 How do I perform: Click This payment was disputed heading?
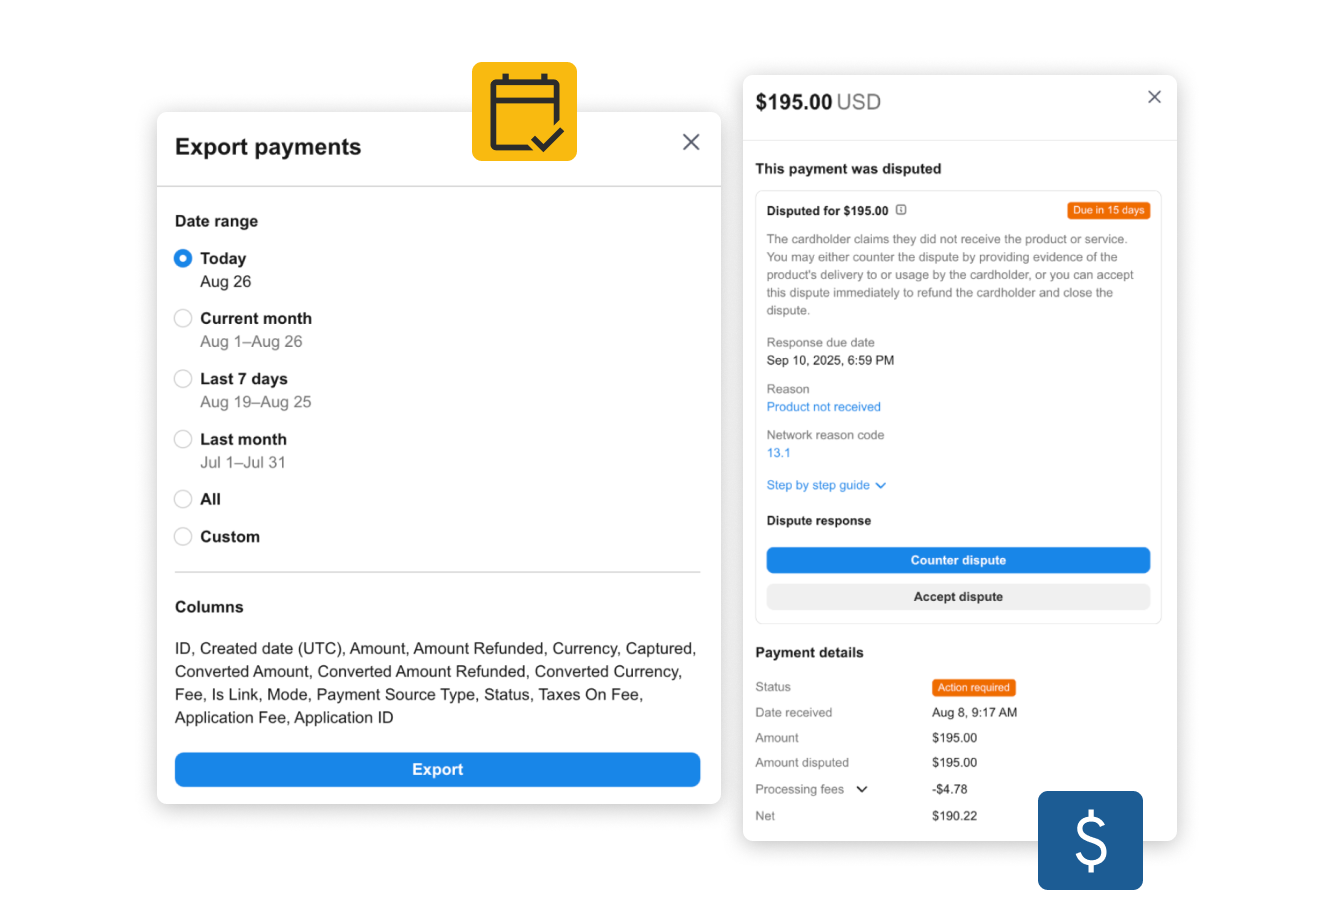[x=848, y=169]
